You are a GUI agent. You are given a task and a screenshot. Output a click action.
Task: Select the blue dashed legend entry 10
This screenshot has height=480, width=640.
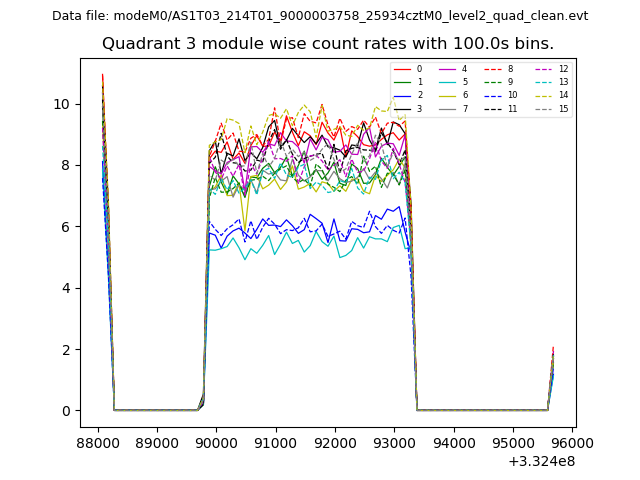(492, 95)
